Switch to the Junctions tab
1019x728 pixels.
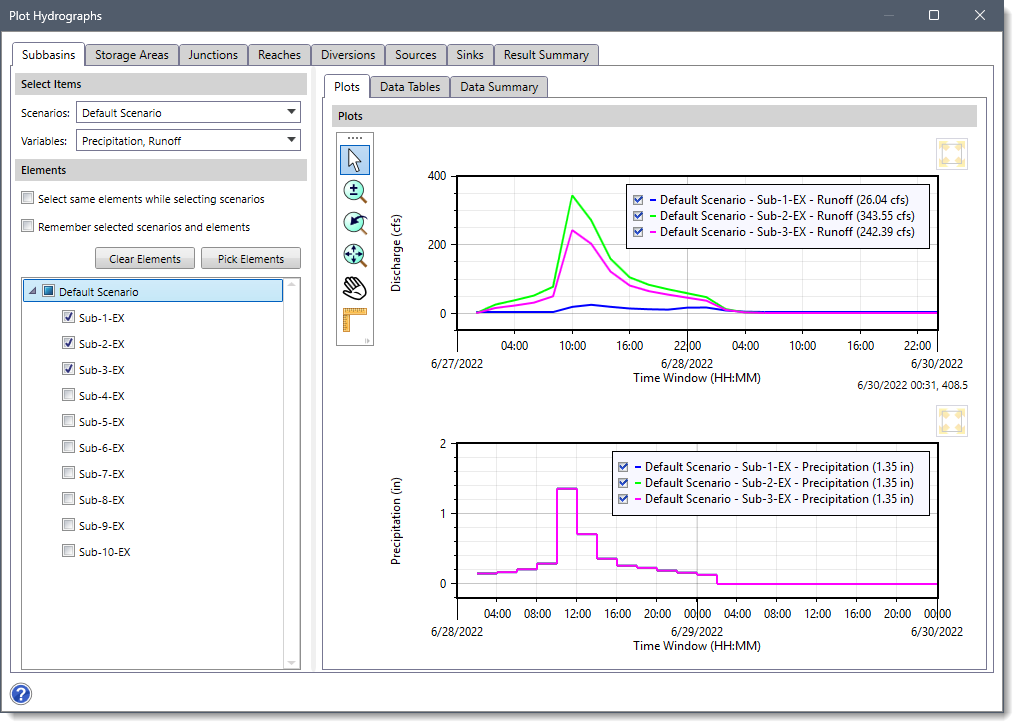(213, 55)
